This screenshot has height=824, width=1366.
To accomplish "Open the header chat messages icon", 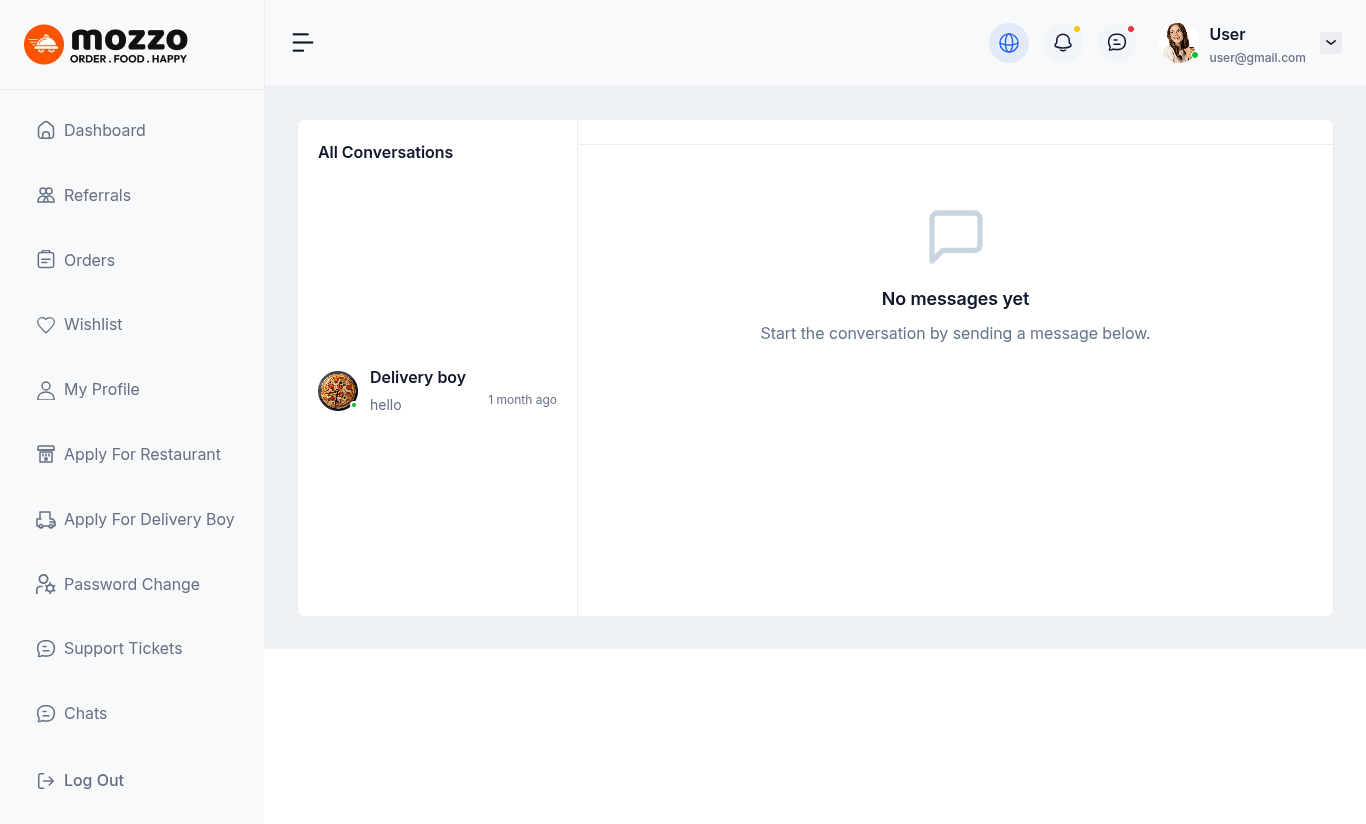I will pos(1116,43).
